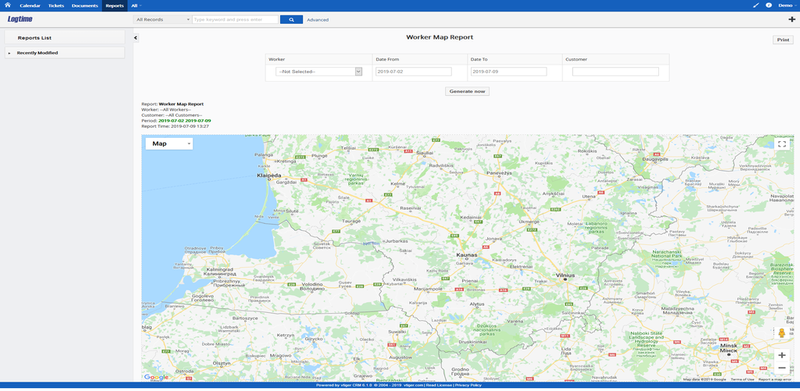Select the Reports tab
The height and width of the screenshot is (391, 800).
(115, 6)
